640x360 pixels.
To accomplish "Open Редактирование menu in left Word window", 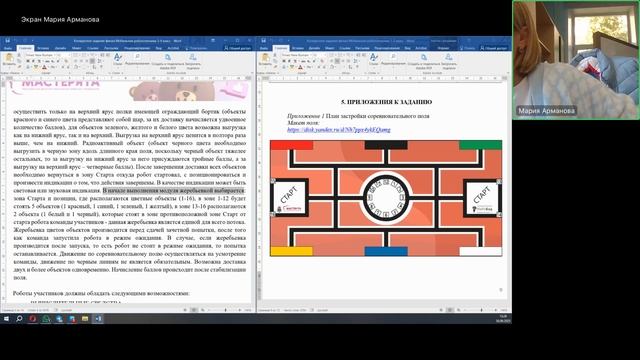I will [137, 60].
